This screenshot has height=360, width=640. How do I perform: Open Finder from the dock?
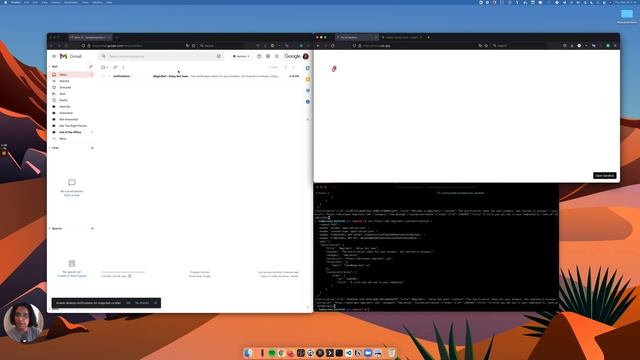pyautogui.click(x=248, y=353)
